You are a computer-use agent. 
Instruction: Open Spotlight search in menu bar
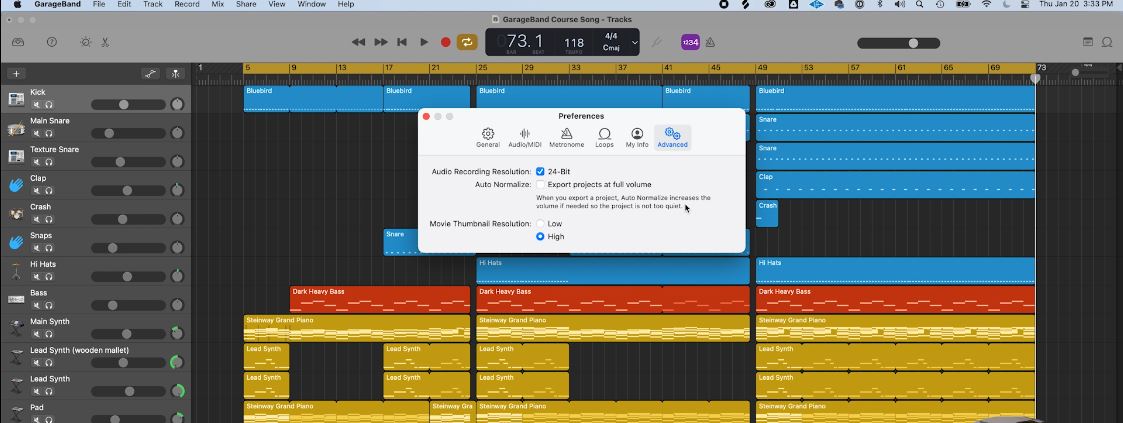(x=919, y=4)
